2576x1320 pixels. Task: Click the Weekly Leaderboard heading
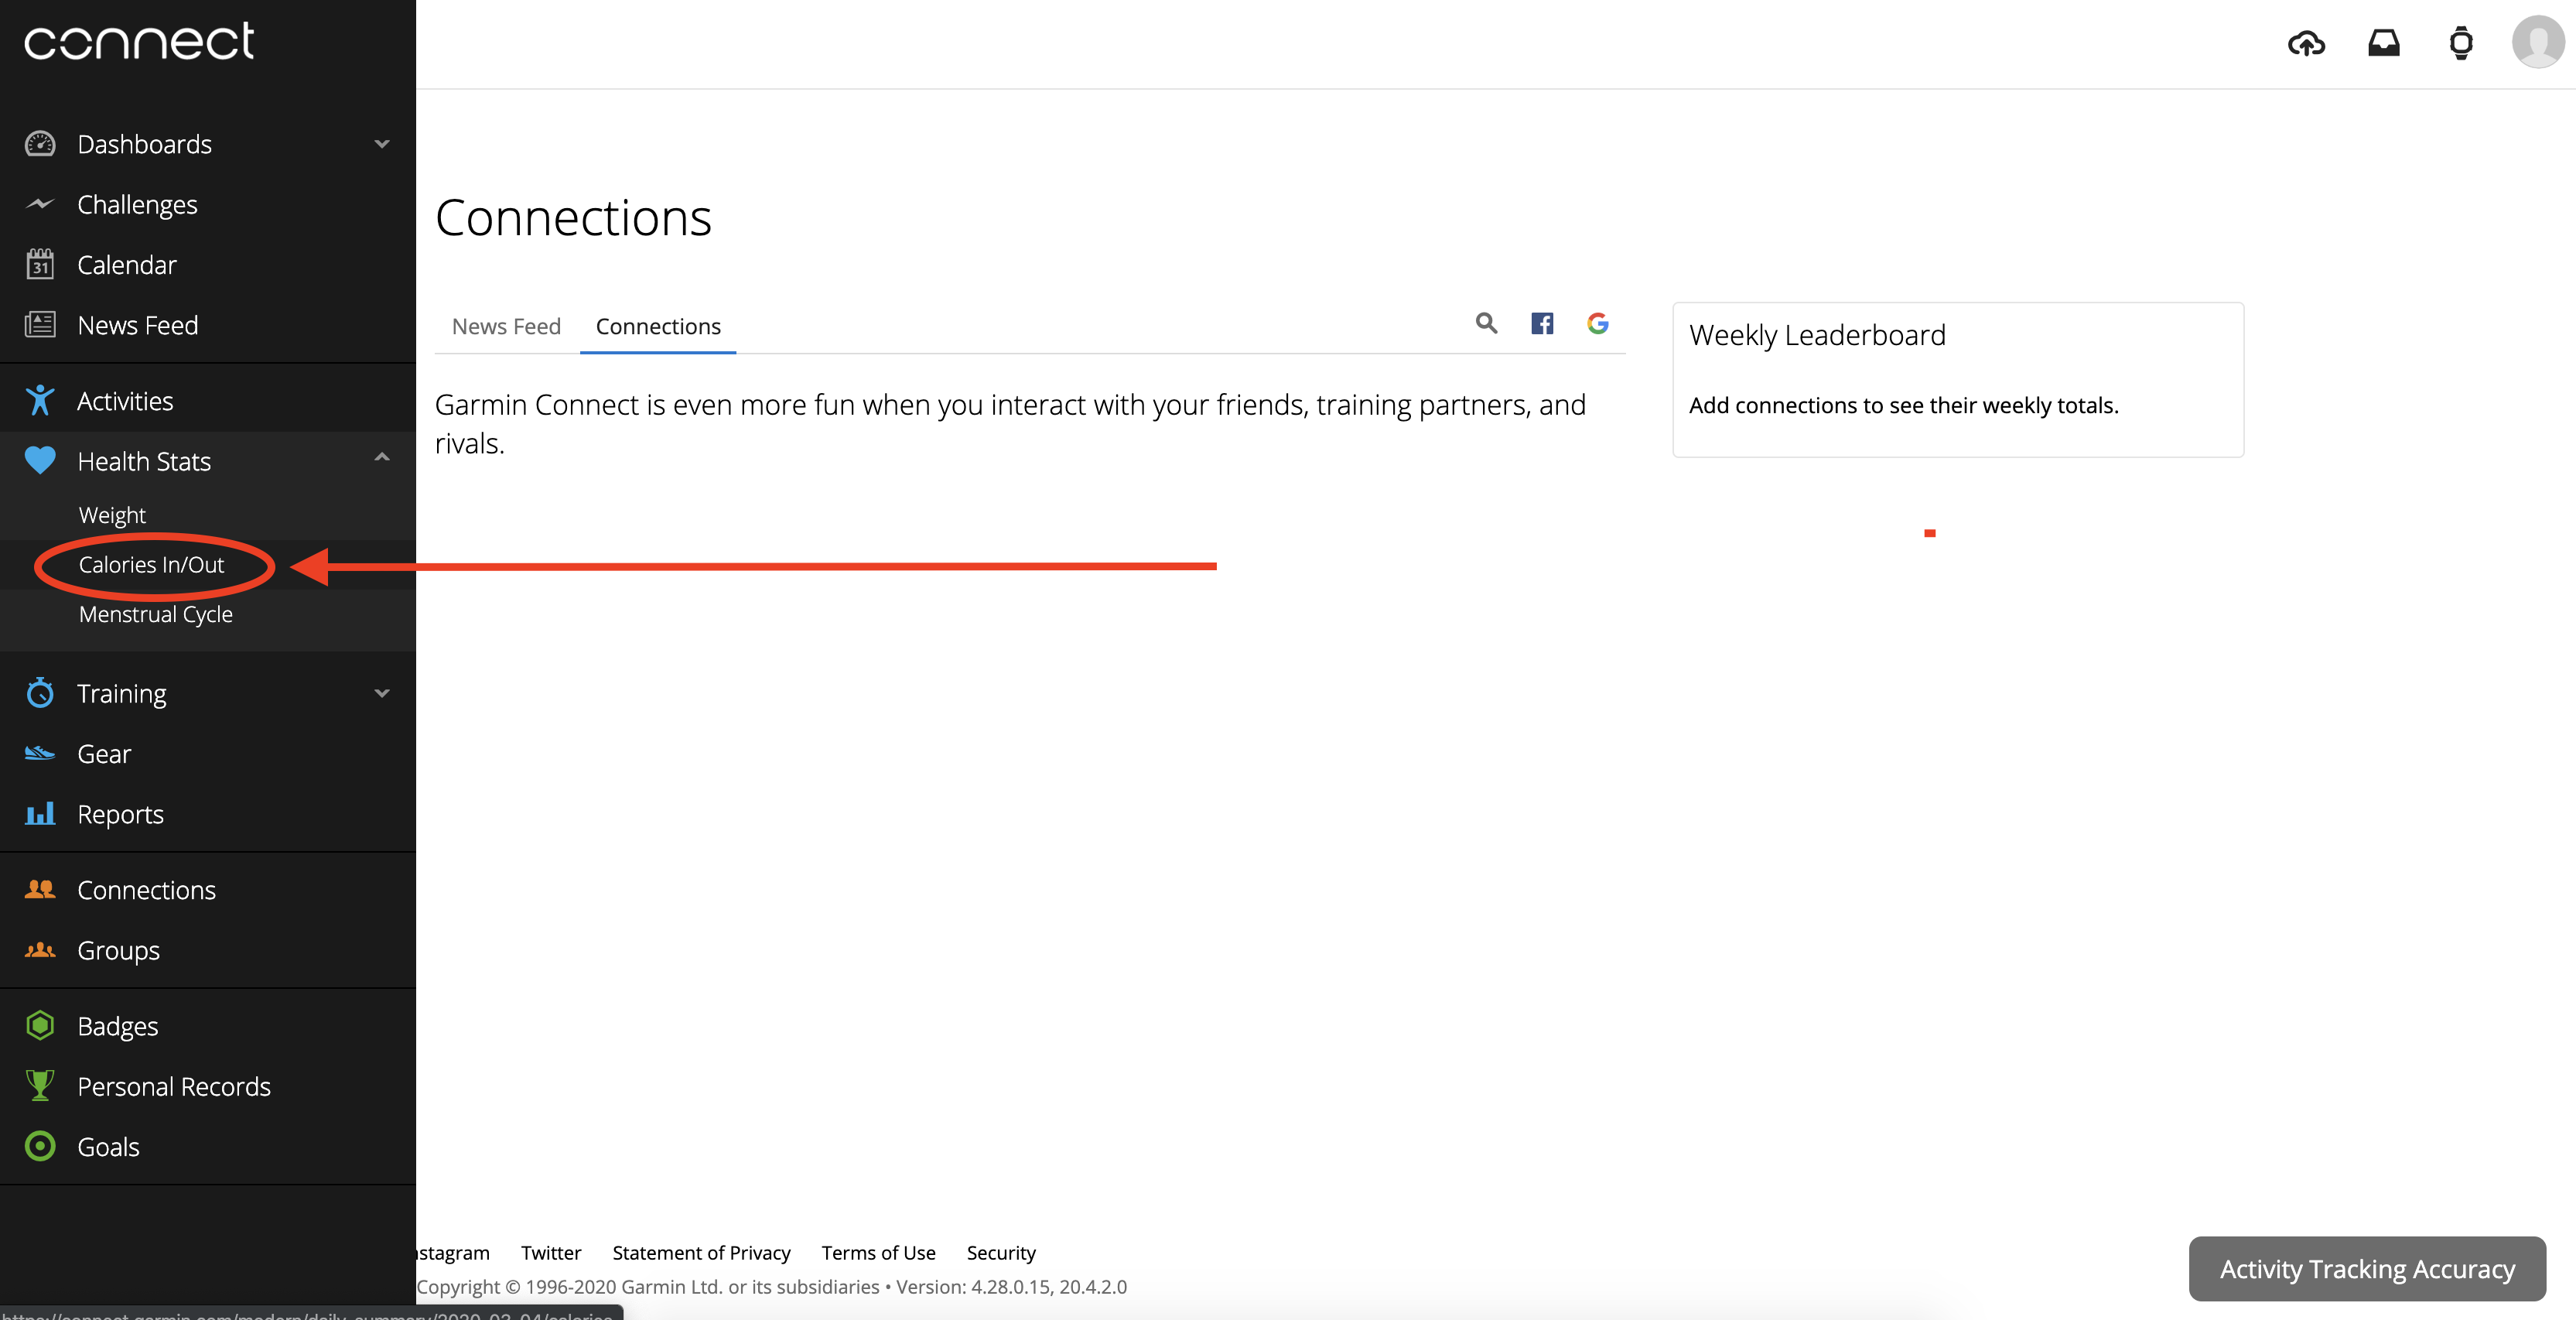pos(1817,335)
